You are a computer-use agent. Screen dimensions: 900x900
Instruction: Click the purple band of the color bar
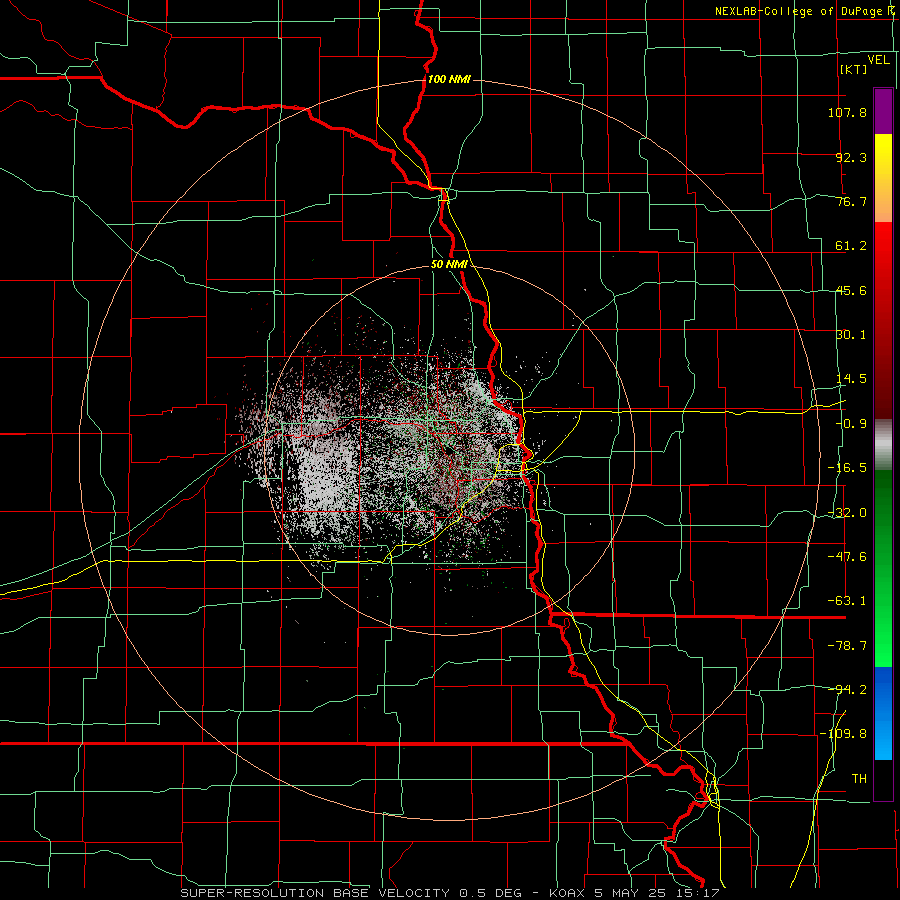click(x=883, y=111)
